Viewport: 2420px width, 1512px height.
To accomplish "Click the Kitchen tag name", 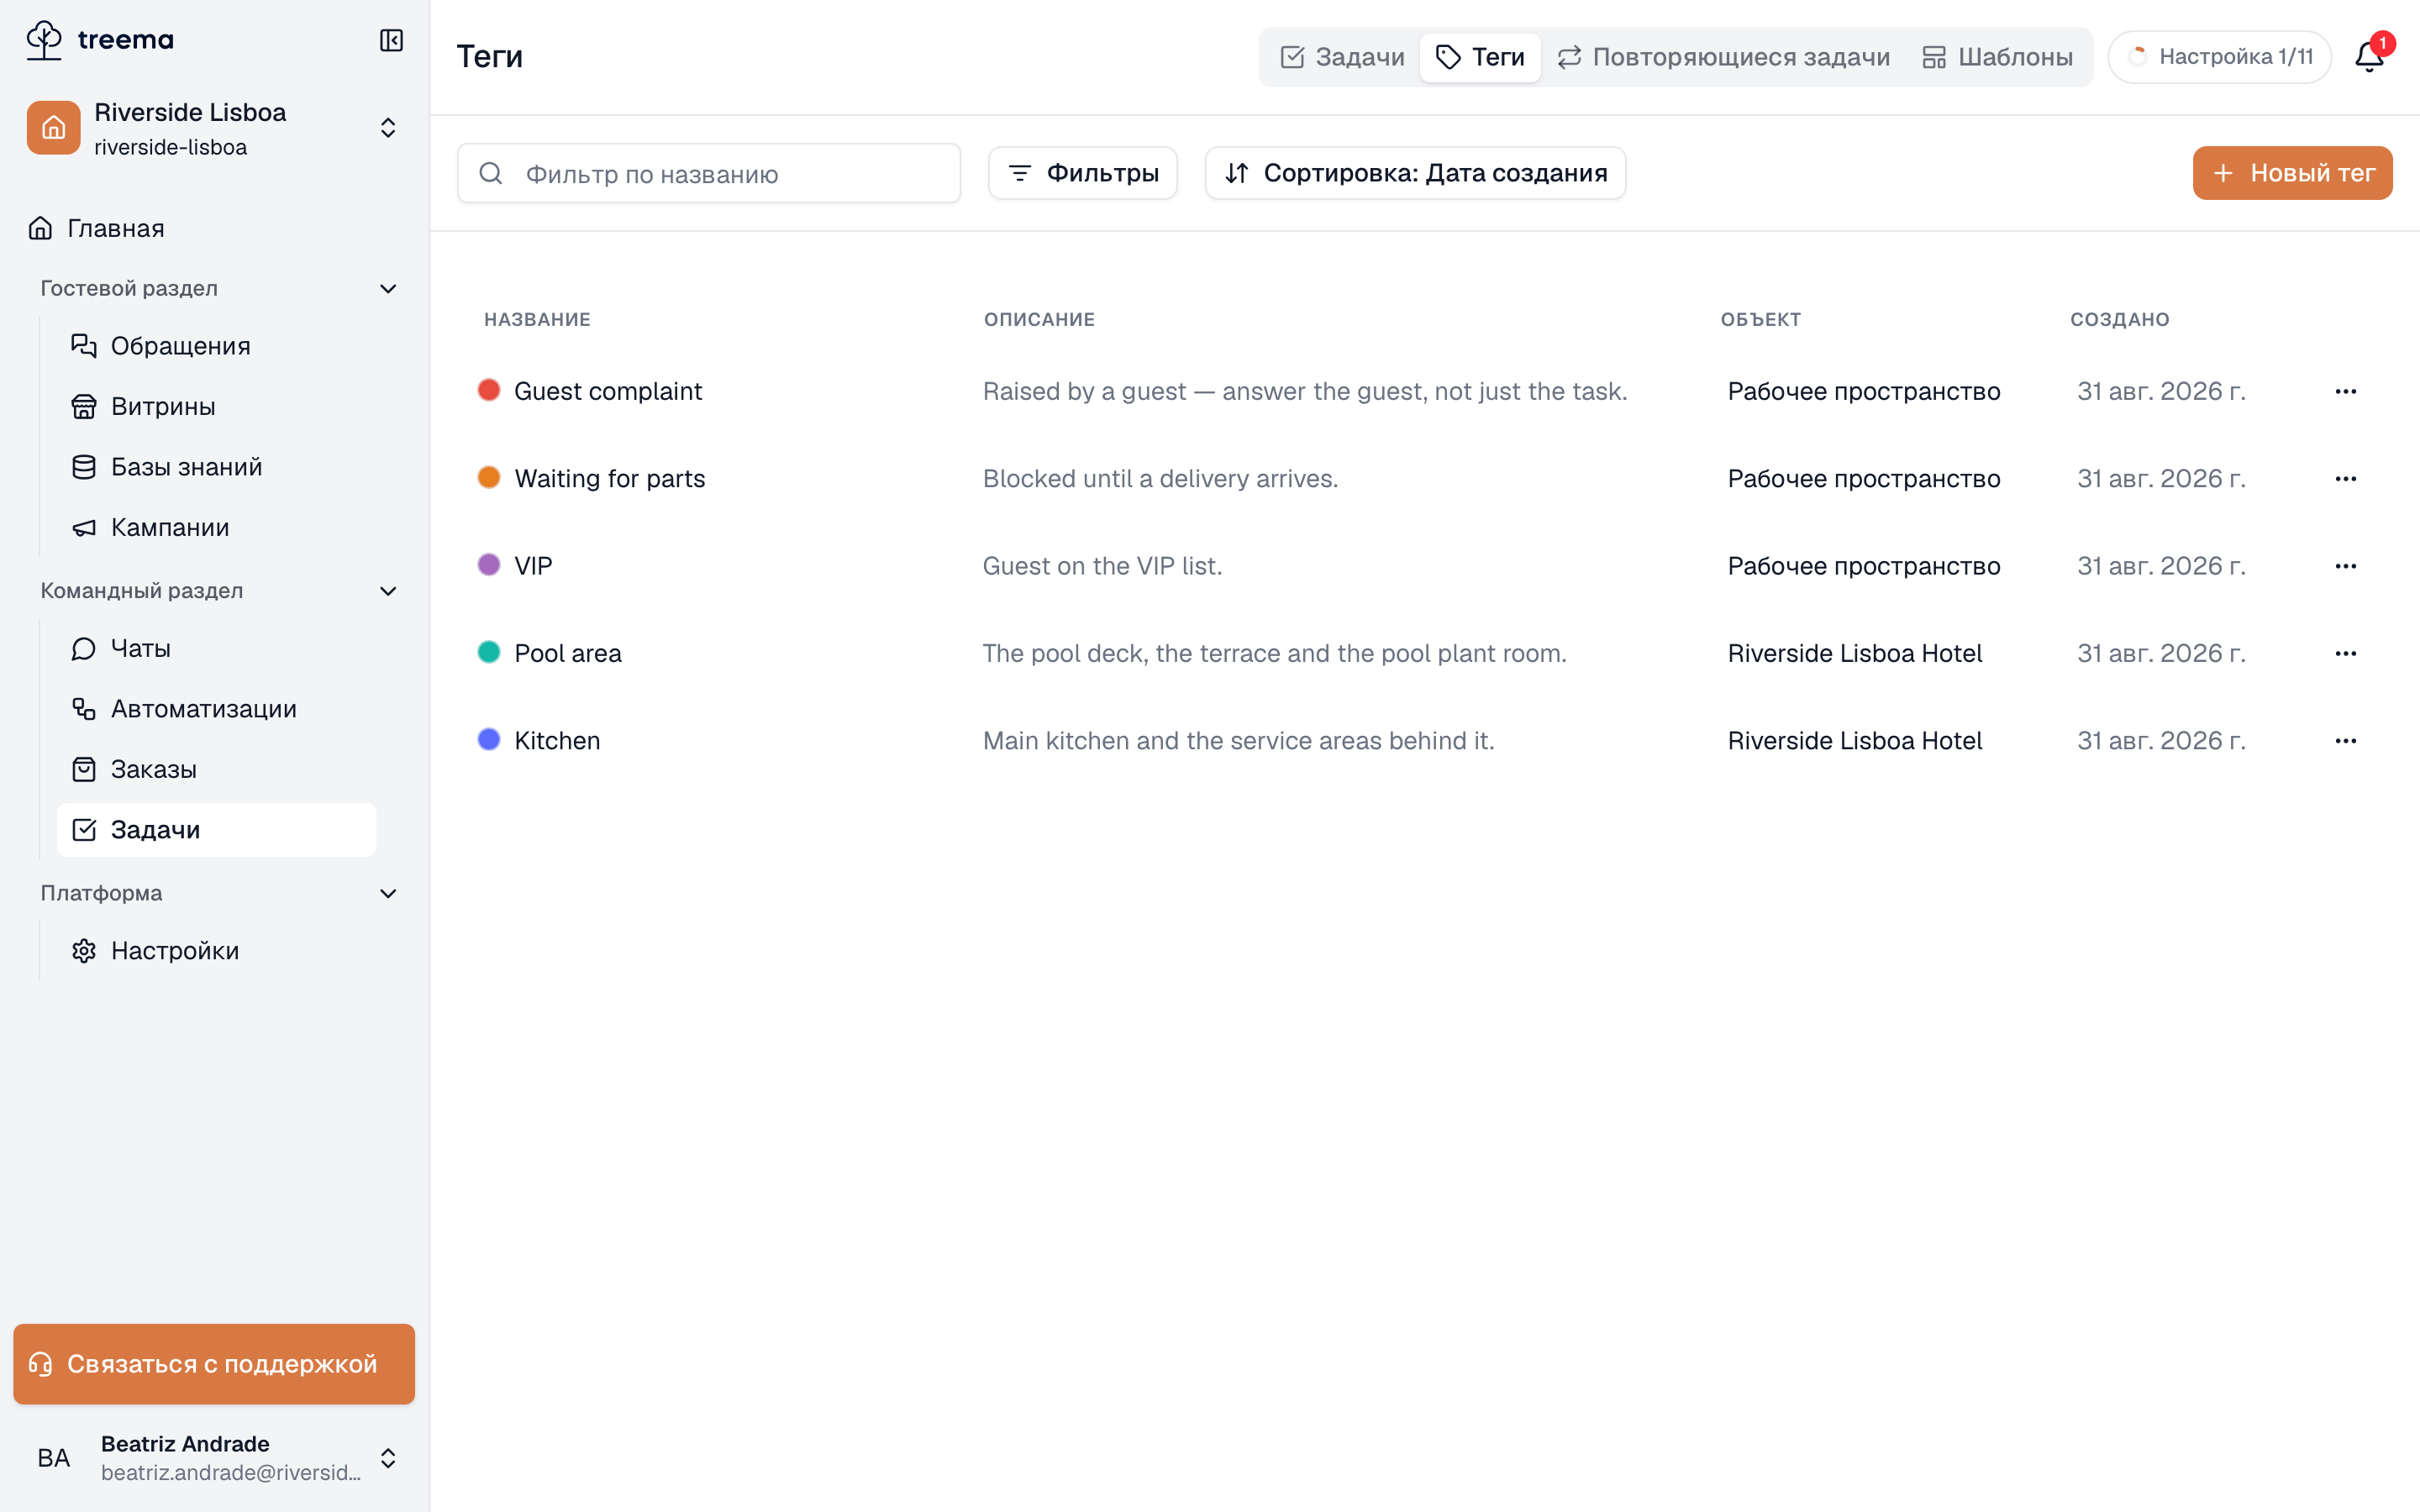I will 557,741.
